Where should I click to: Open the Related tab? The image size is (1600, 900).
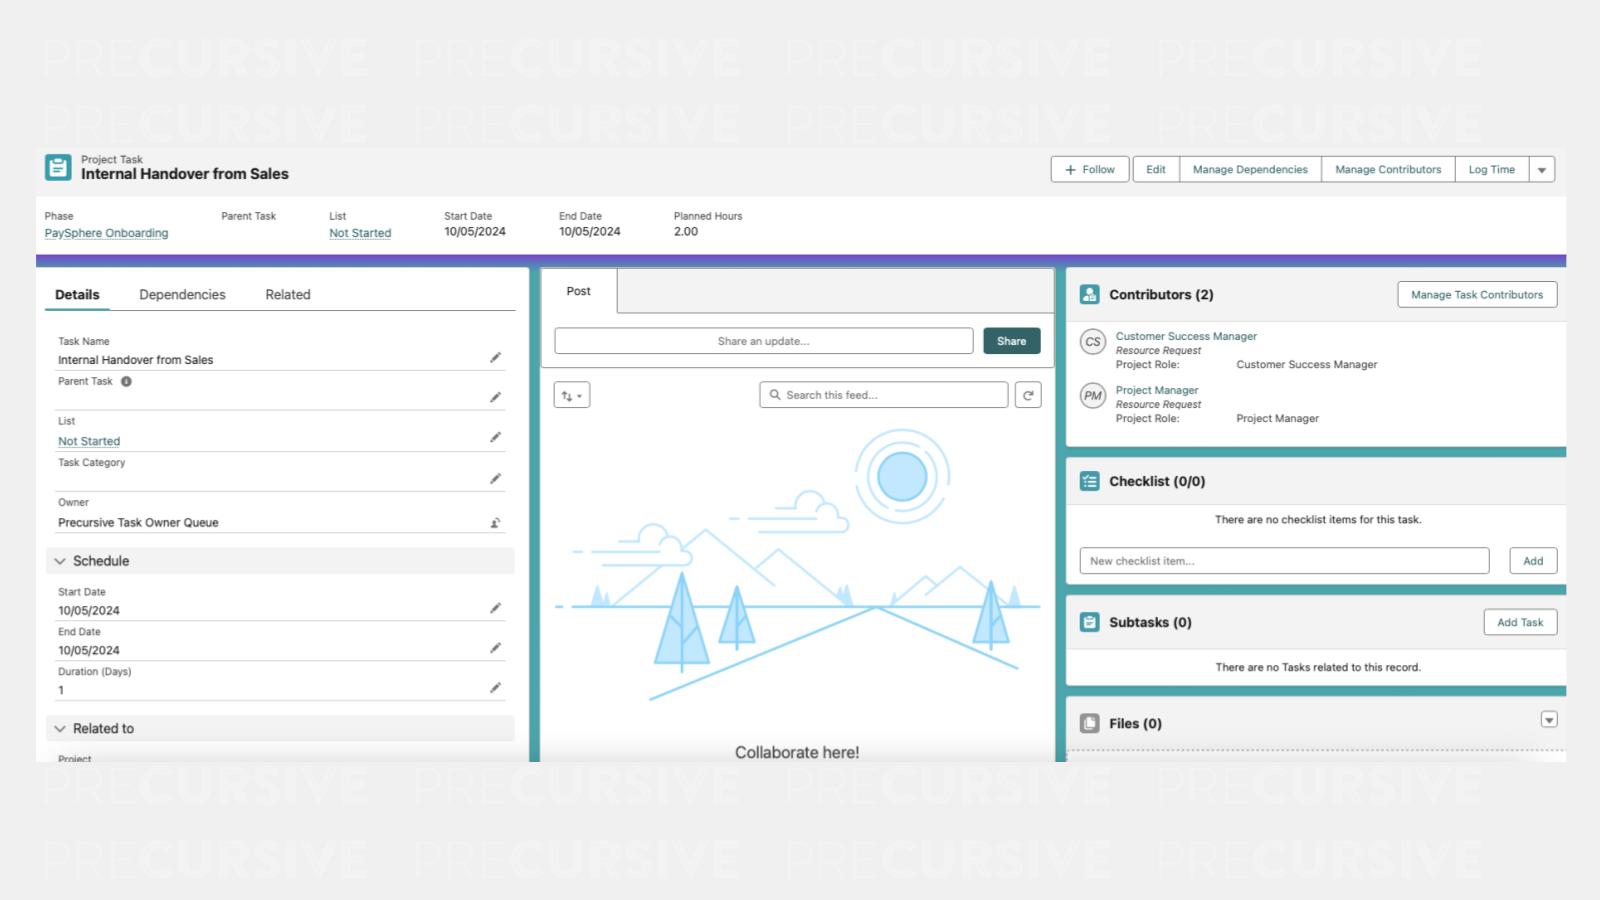click(287, 295)
